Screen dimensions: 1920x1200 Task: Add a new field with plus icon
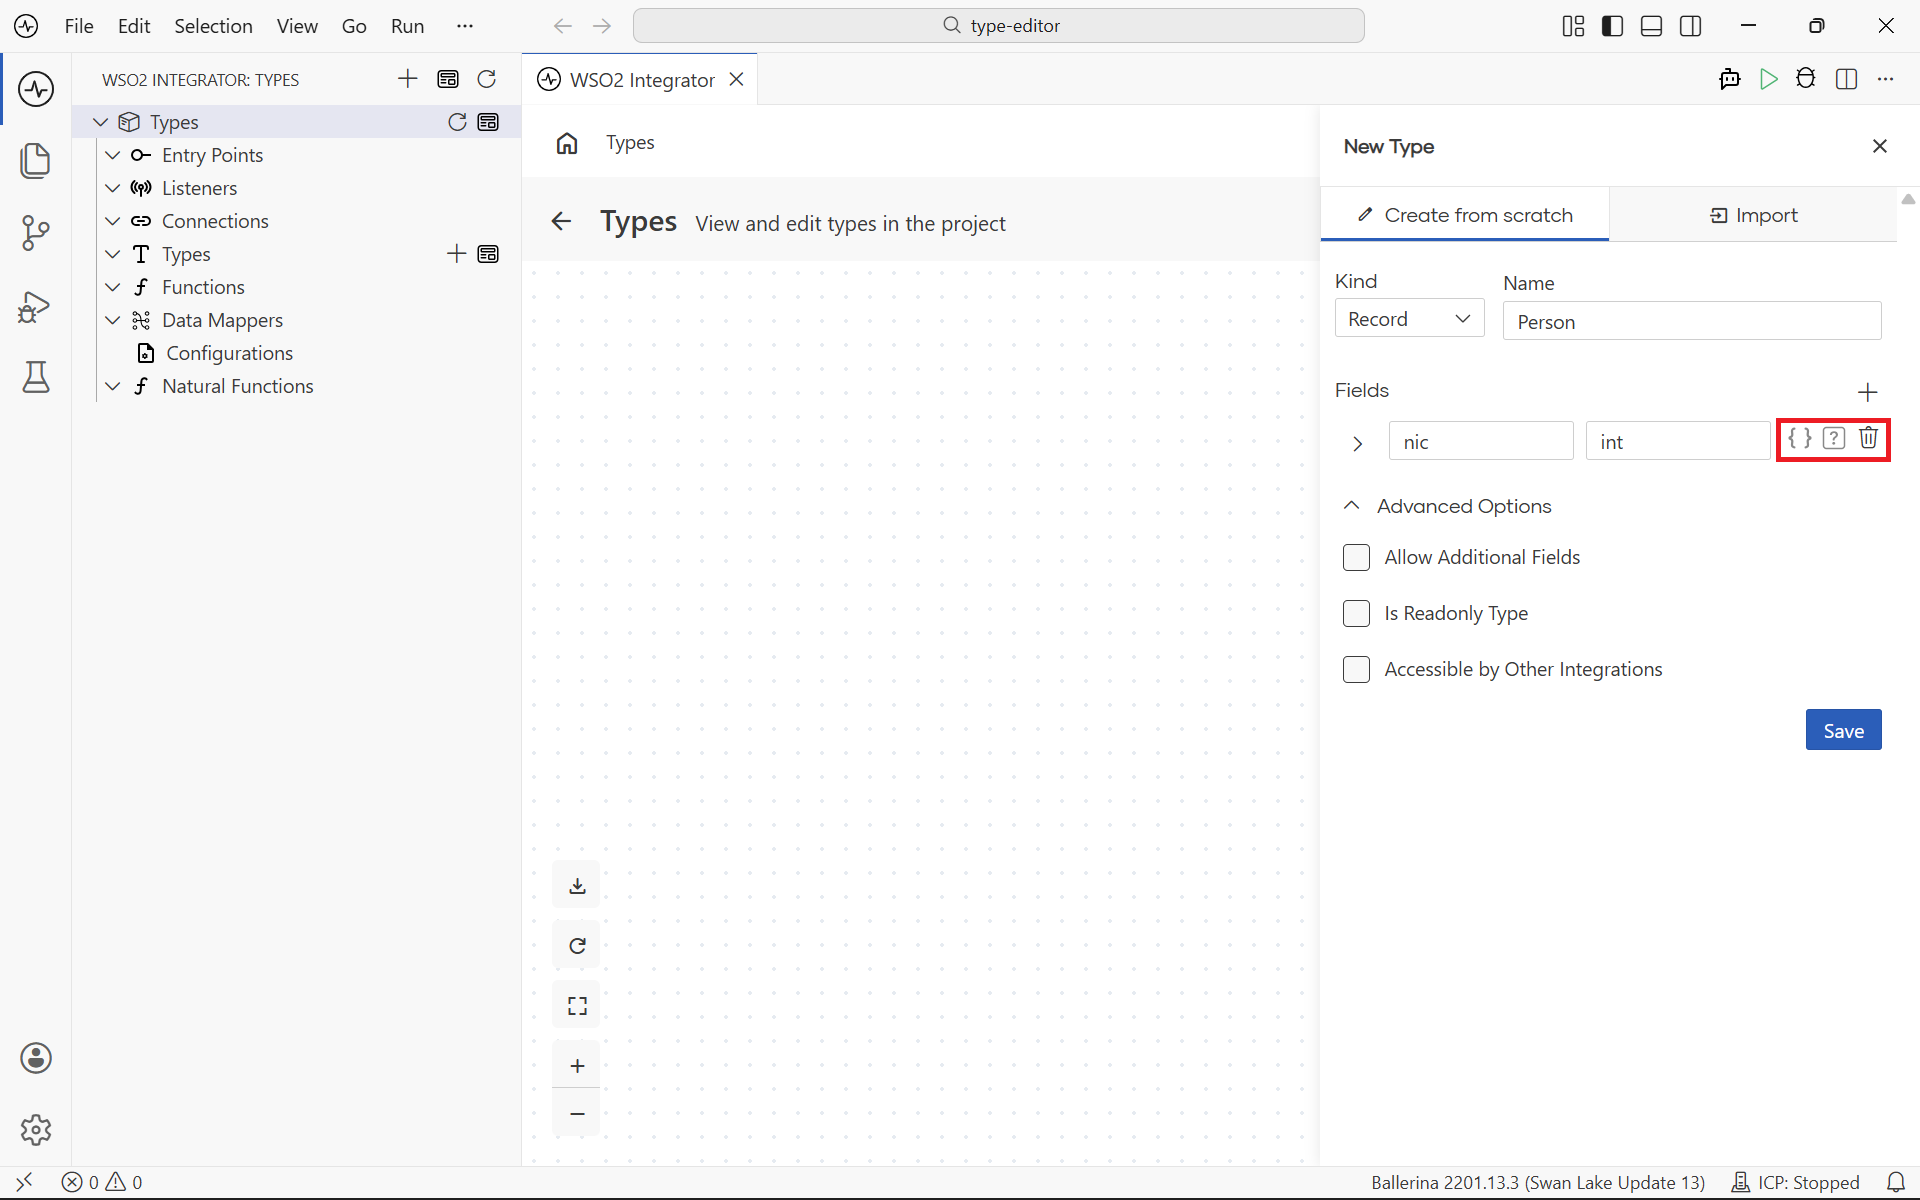click(x=1867, y=392)
